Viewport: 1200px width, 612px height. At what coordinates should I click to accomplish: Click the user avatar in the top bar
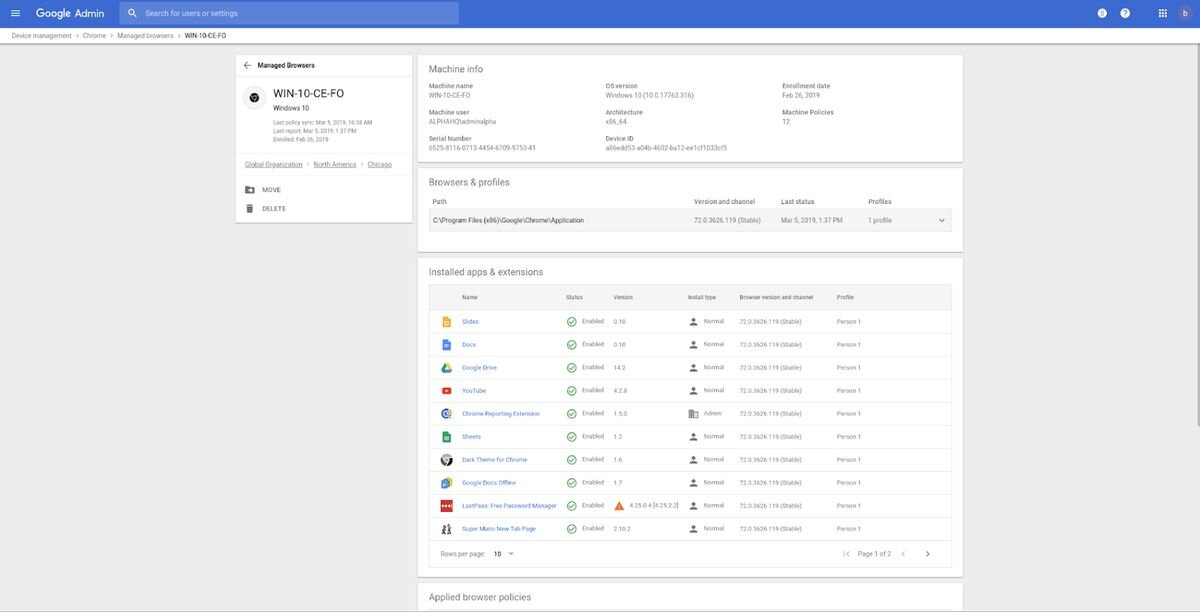1182,10
